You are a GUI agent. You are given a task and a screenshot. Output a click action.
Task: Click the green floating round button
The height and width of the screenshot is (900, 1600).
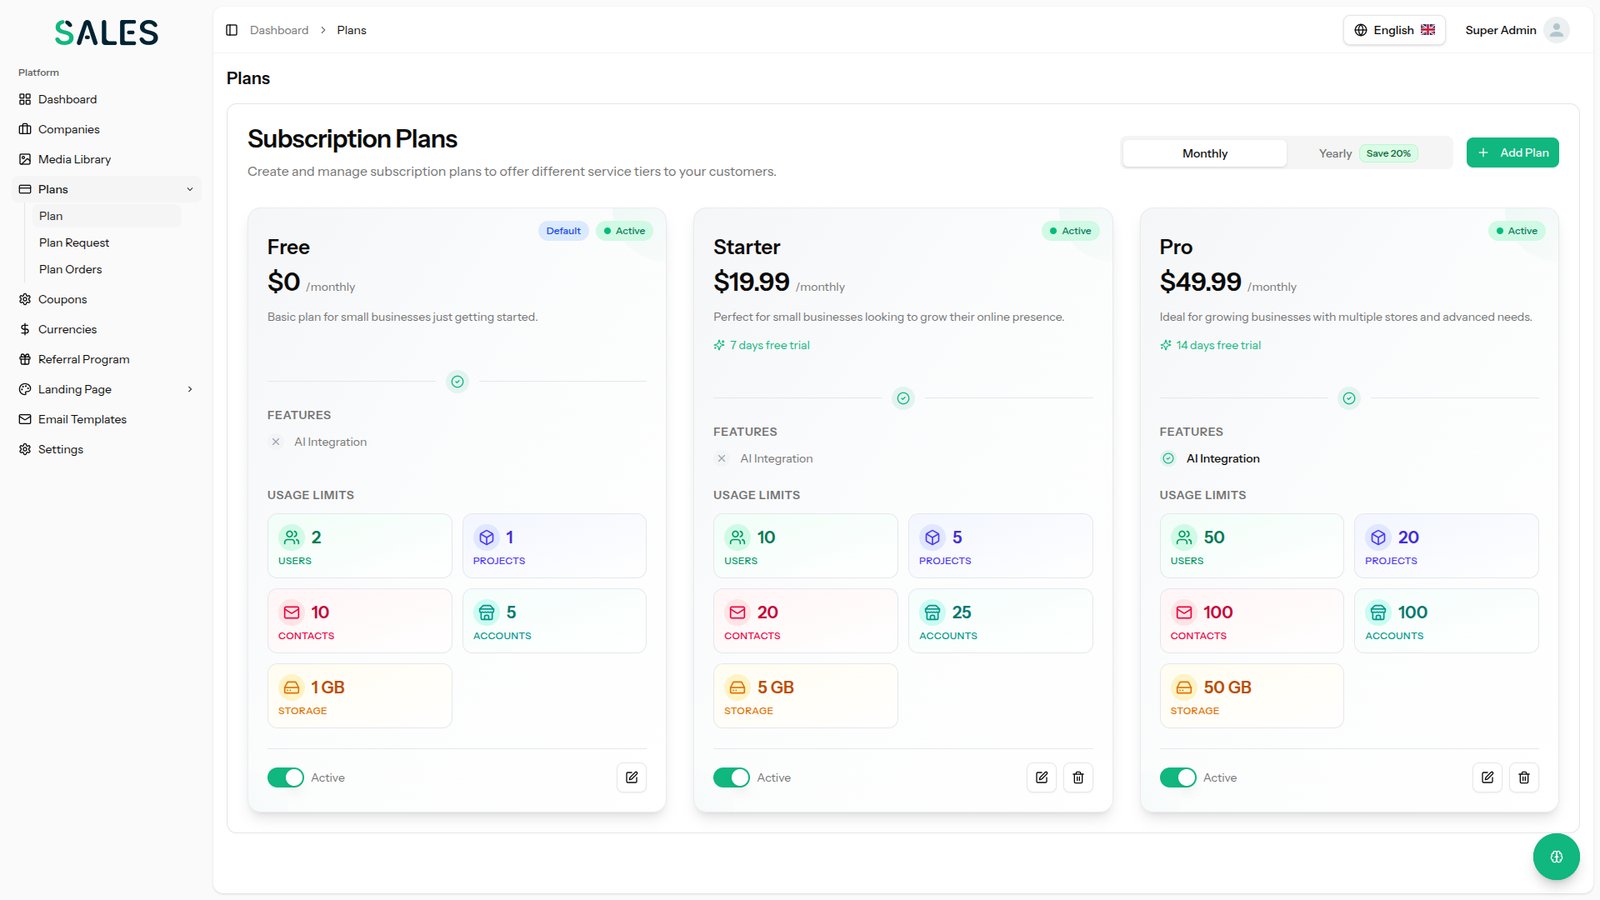coord(1556,857)
